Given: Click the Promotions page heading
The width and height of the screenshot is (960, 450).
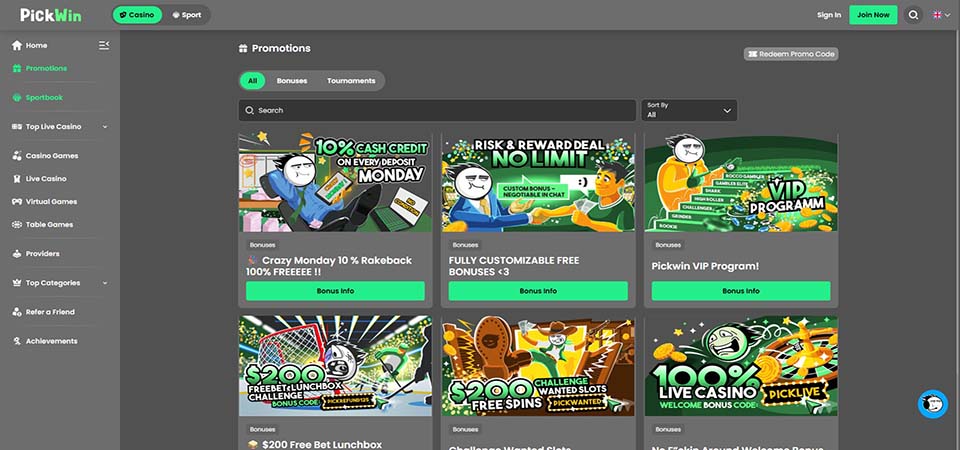Looking at the screenshot, I should (x=281, y=48).
